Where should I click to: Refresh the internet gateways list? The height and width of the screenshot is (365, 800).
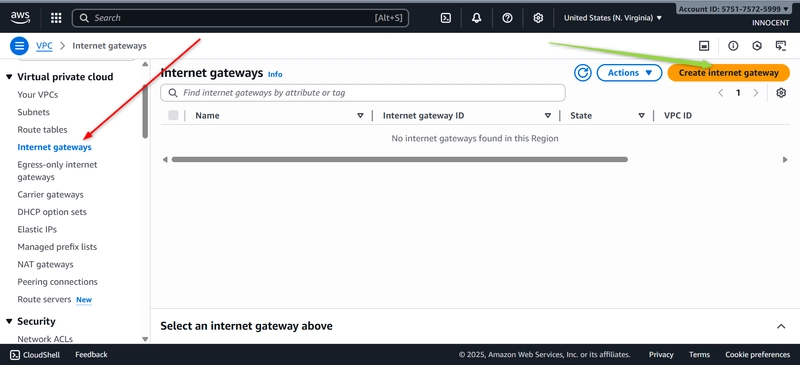582,73
